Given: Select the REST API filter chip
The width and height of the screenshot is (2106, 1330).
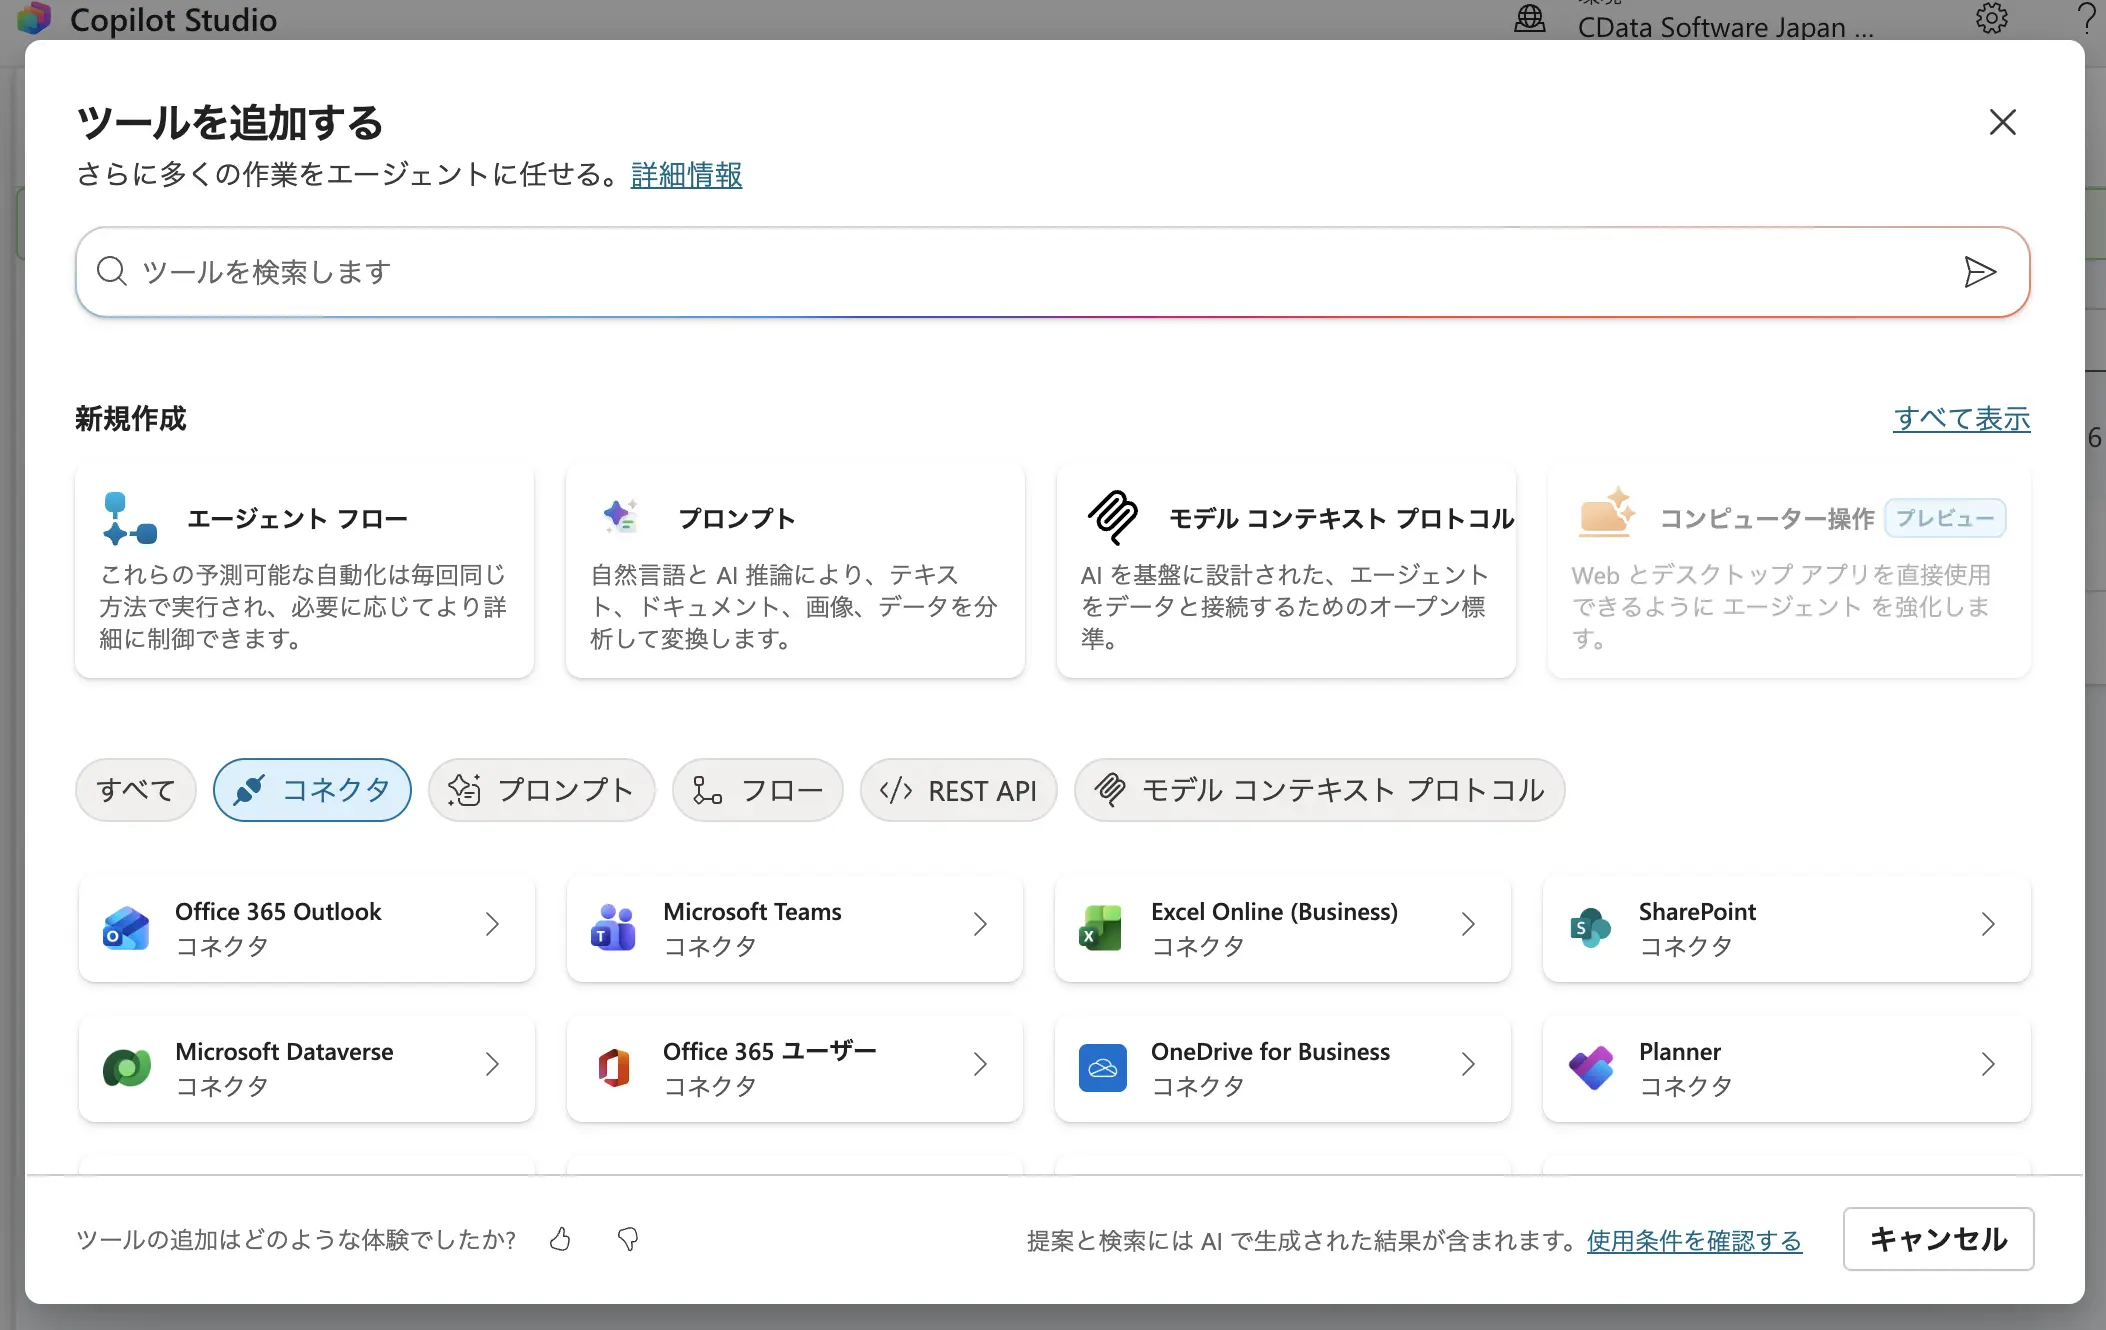Looking at the screenshot, I should click(x=957, y=789).
